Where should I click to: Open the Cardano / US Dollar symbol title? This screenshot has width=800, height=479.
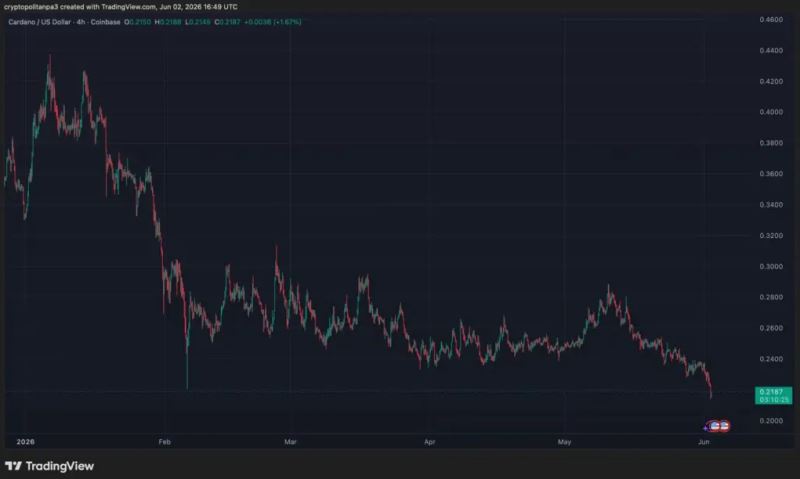[39, 22]
